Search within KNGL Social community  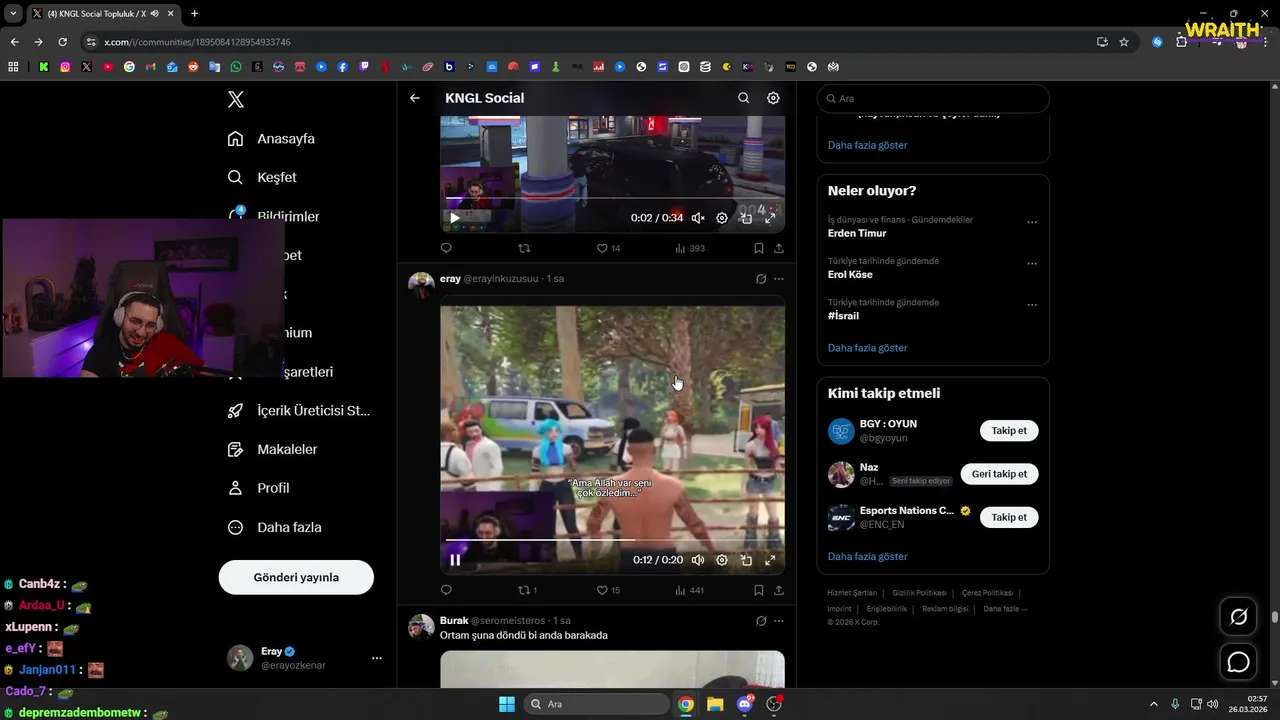(x=743, y=98)
